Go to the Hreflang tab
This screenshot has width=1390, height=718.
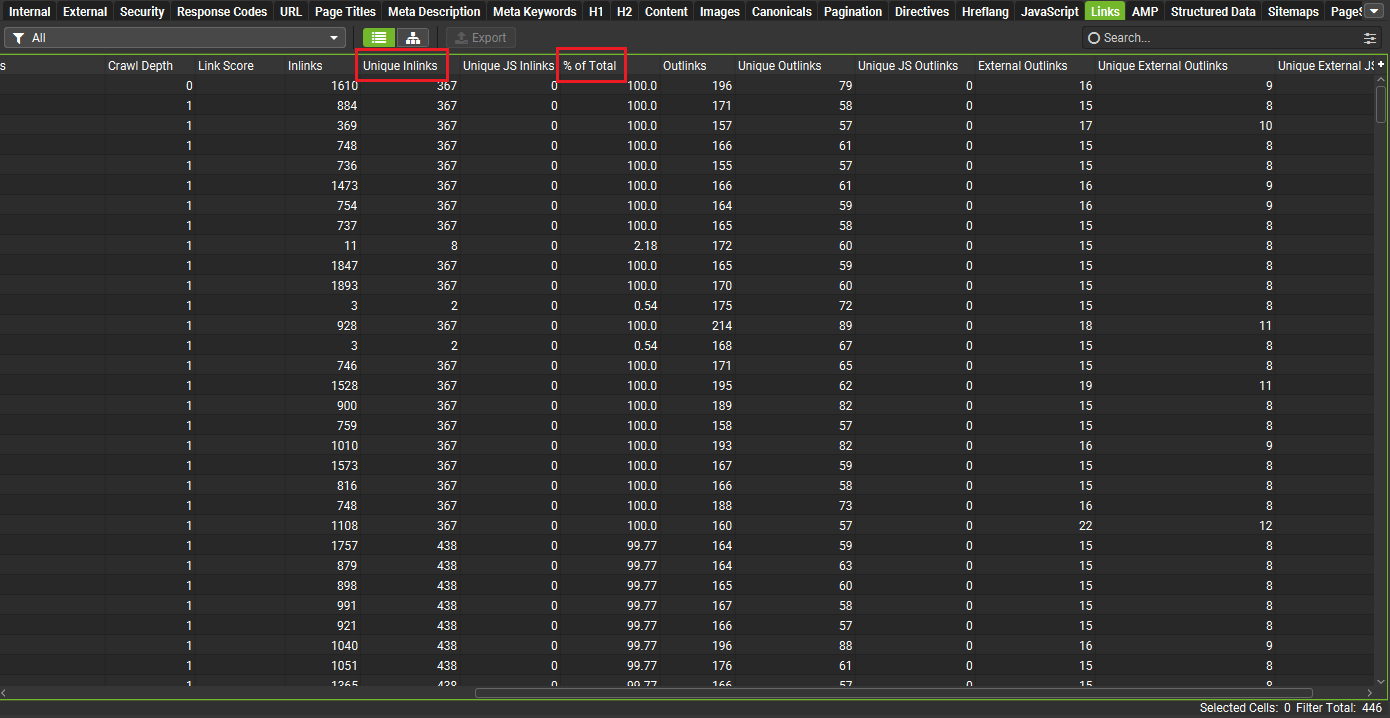point(985,12)
